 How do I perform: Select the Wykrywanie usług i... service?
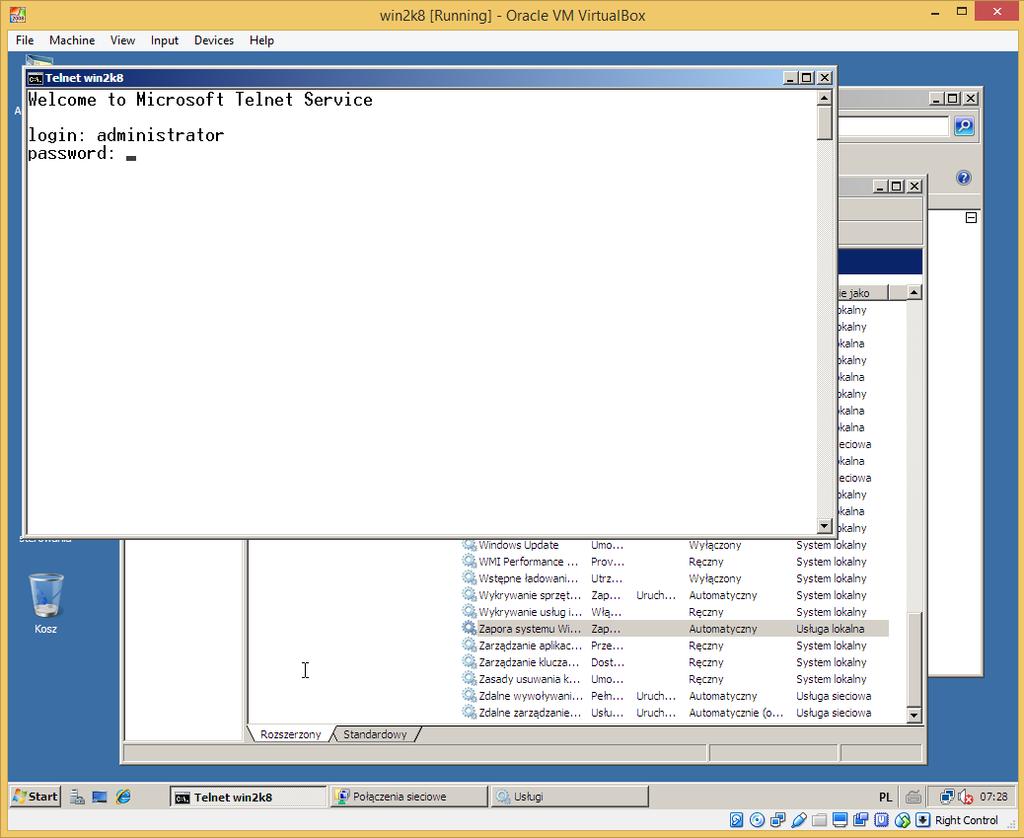point(675,612)
